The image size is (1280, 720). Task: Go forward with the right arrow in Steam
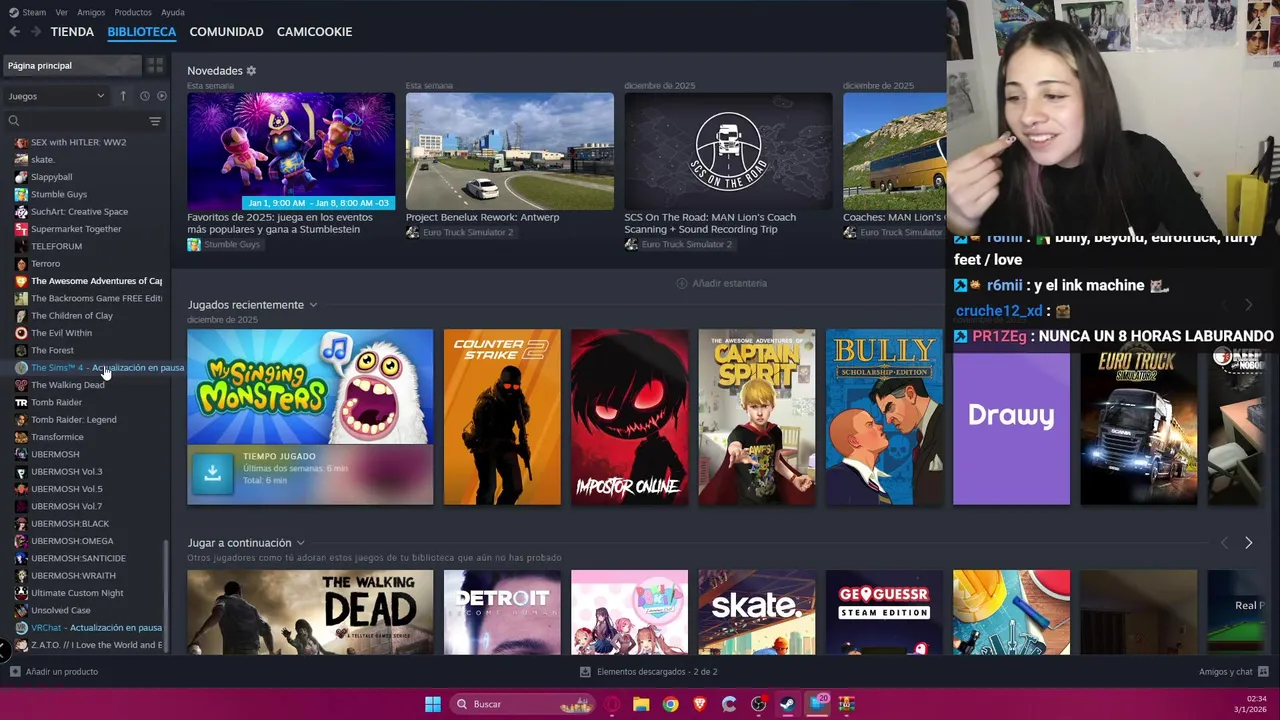tap(37, 32)
